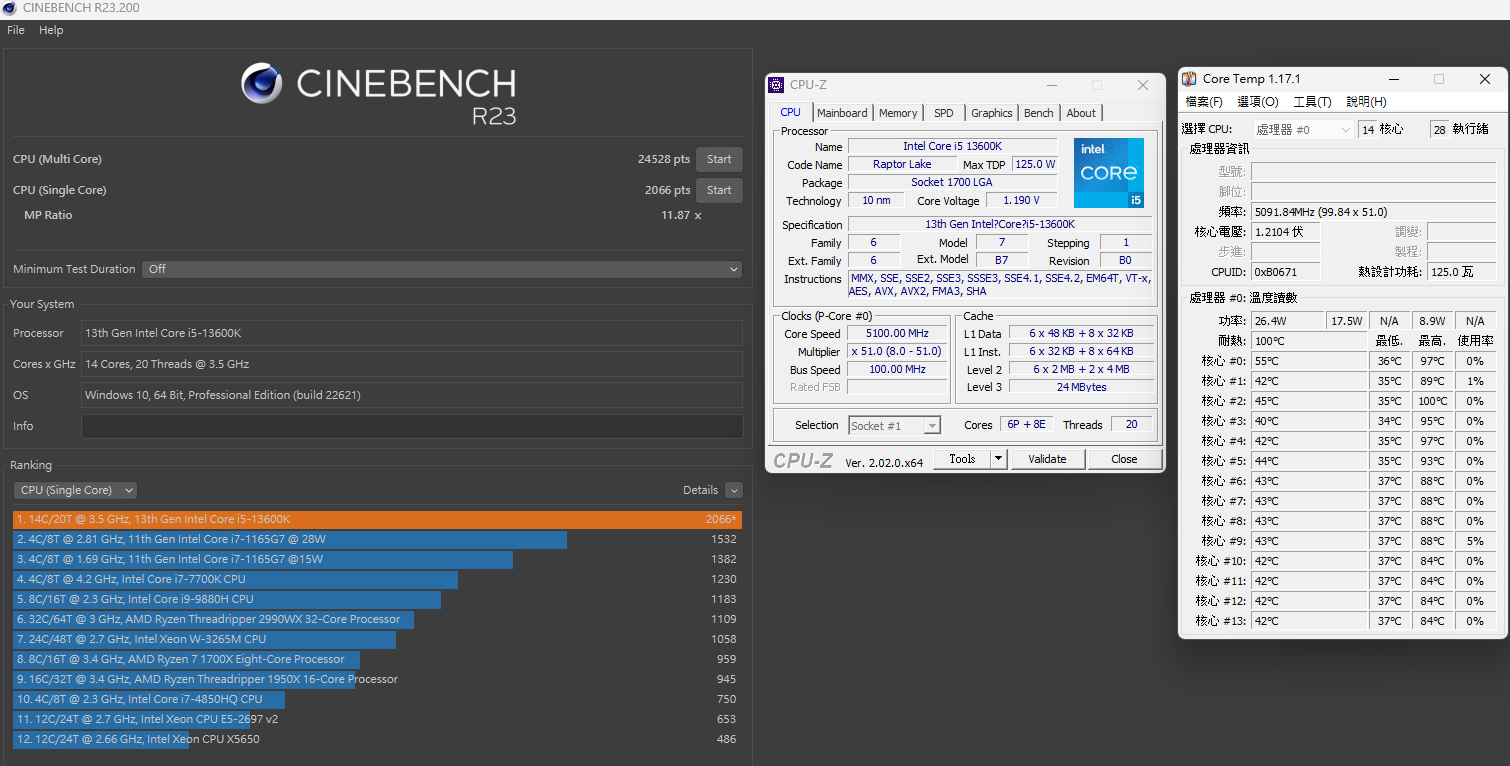Minimize the CPU-Z window

(1051, 86)
